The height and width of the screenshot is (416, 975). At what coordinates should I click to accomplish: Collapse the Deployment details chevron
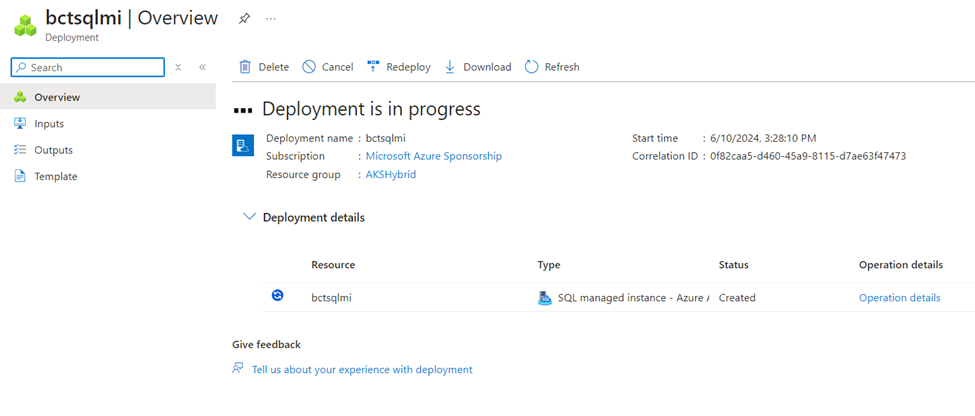click(x=249, y=216)
